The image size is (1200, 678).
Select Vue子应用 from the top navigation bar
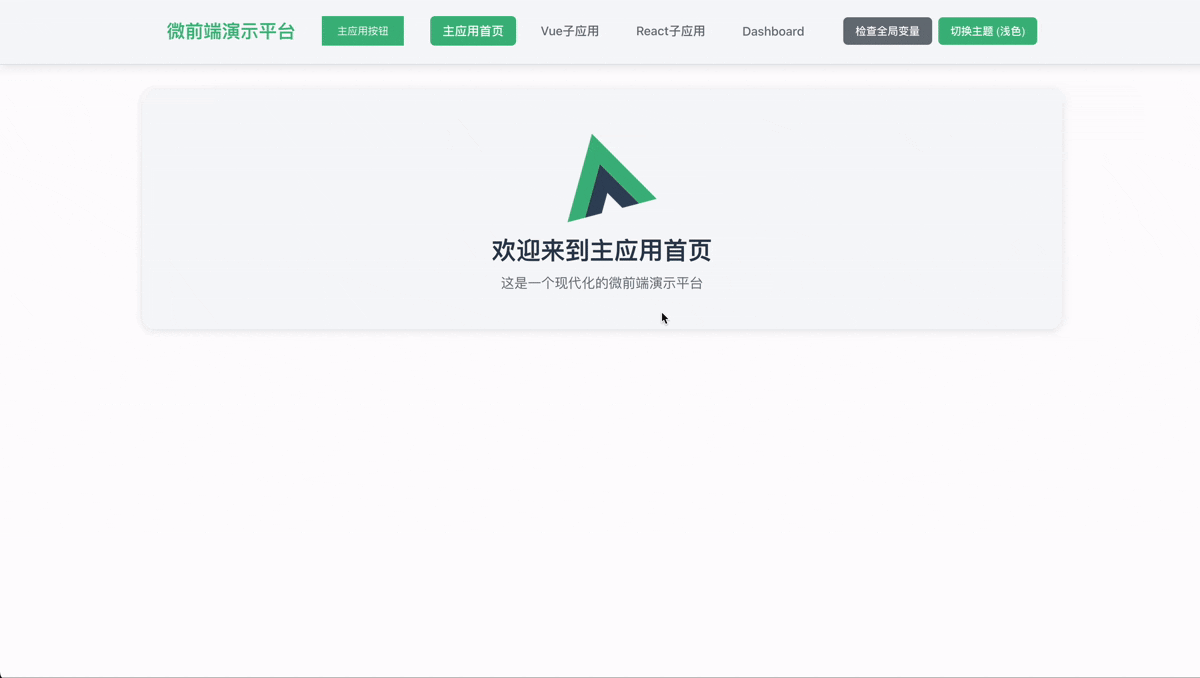569,31
